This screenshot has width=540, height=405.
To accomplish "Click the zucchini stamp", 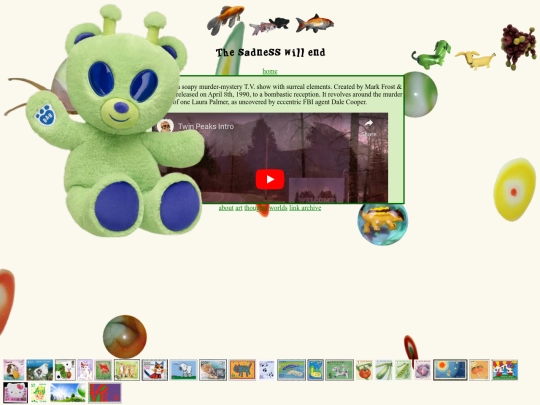I will (384, 370).
